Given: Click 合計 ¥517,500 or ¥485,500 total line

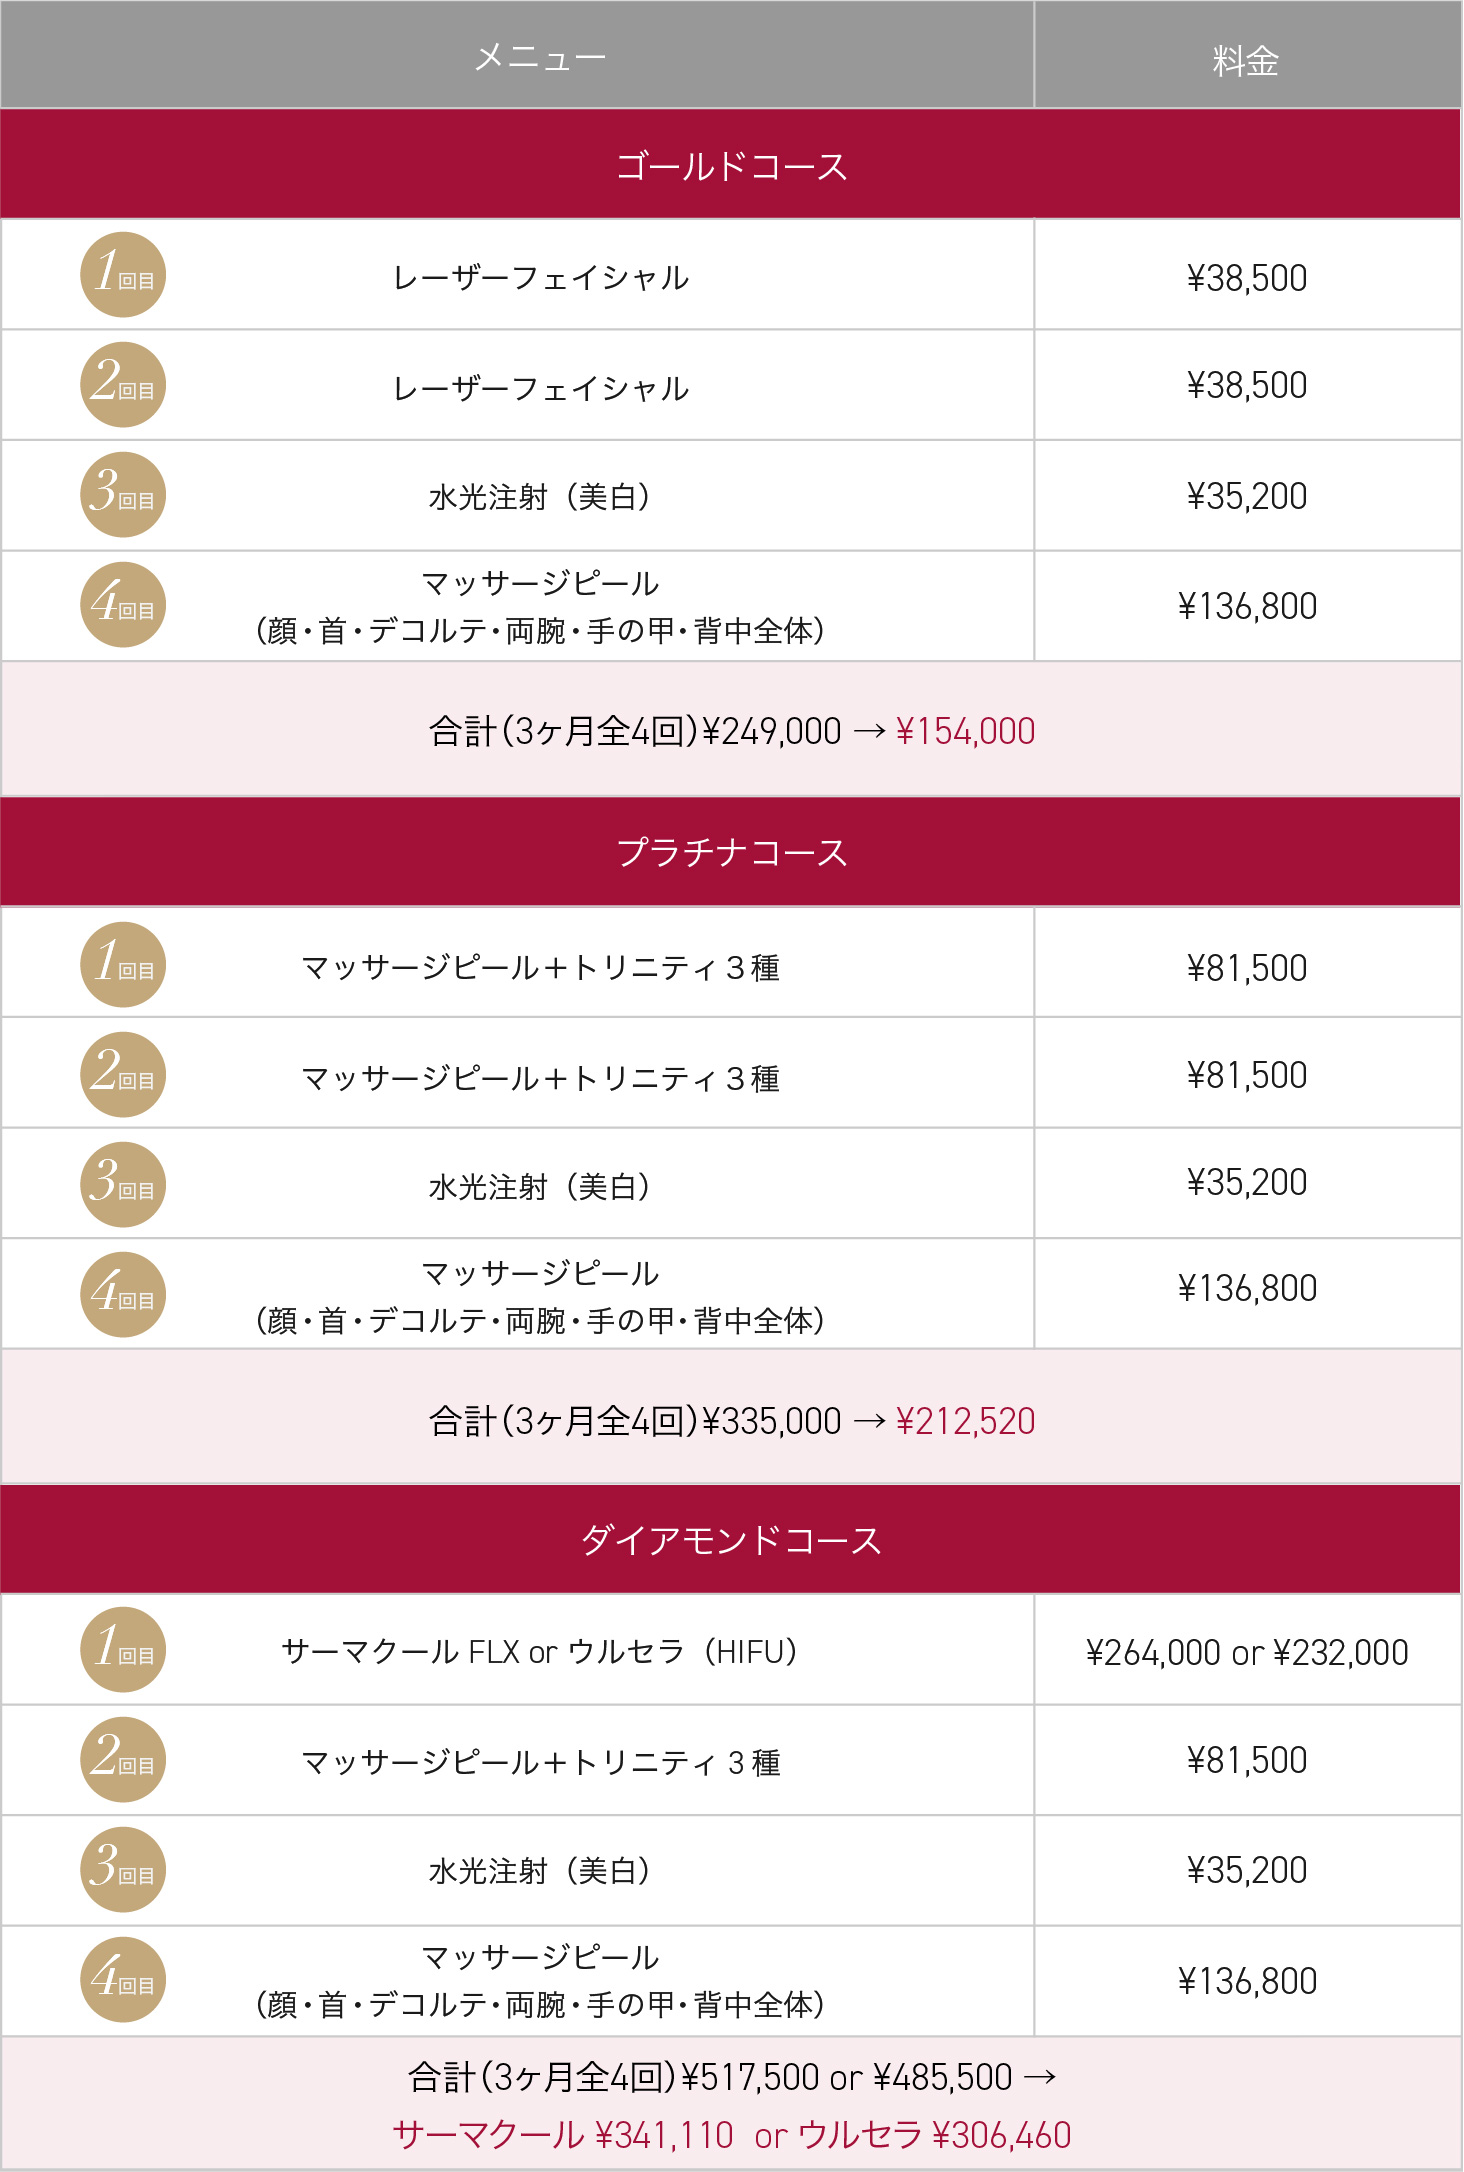Looking at the screenshot, I should point(731,2077).
